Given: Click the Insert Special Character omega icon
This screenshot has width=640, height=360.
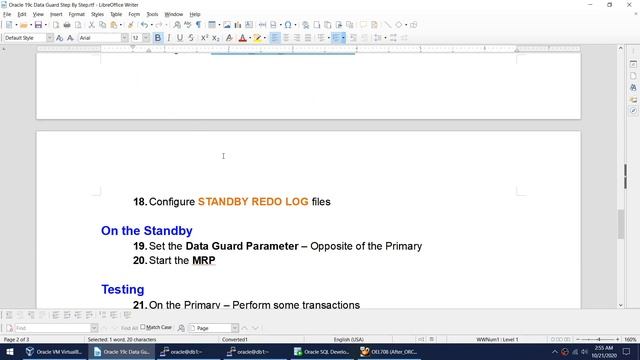Looking at the screenshot, I should click(288, 25).
